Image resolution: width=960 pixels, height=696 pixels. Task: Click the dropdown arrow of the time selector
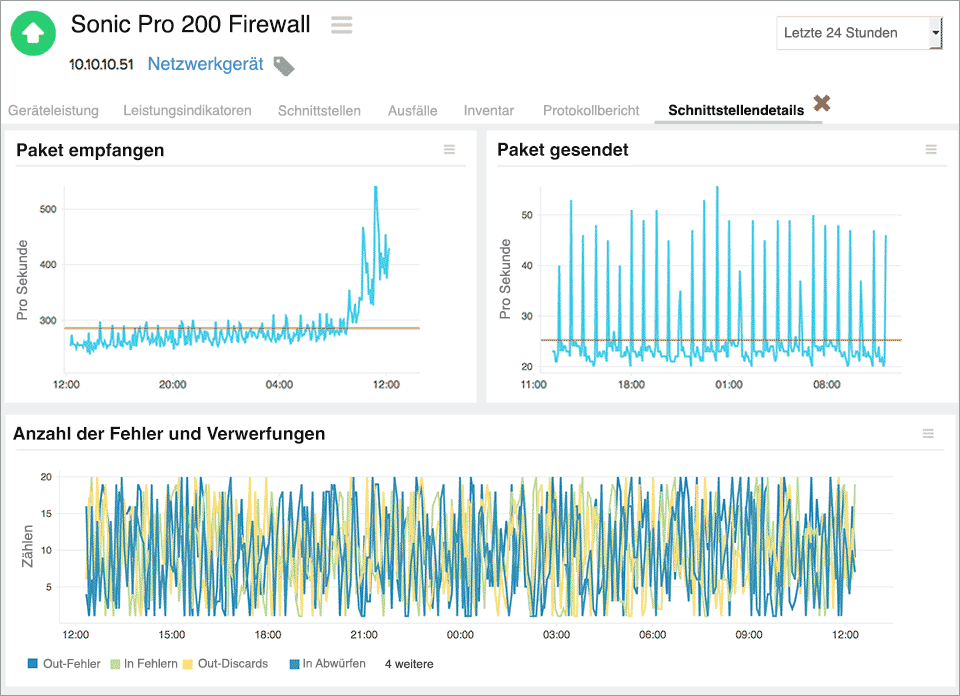point(934,33)
